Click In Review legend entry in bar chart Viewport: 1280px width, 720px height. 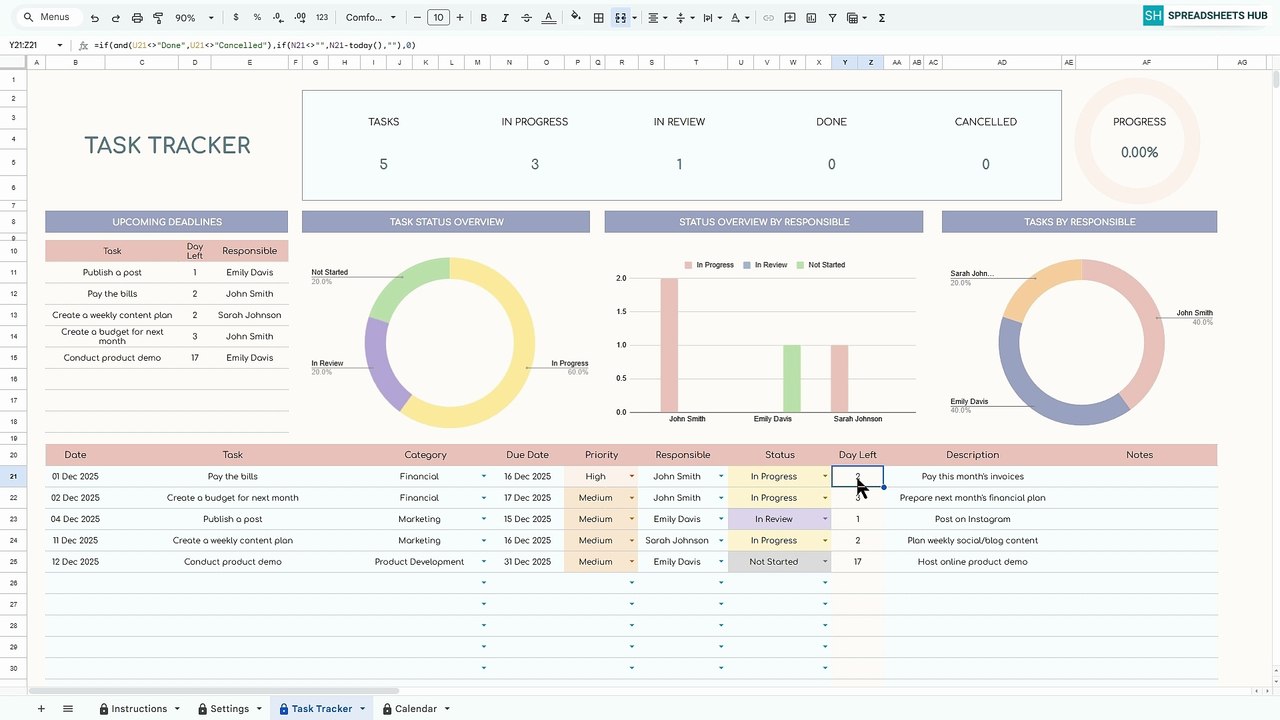click(766, 265)
